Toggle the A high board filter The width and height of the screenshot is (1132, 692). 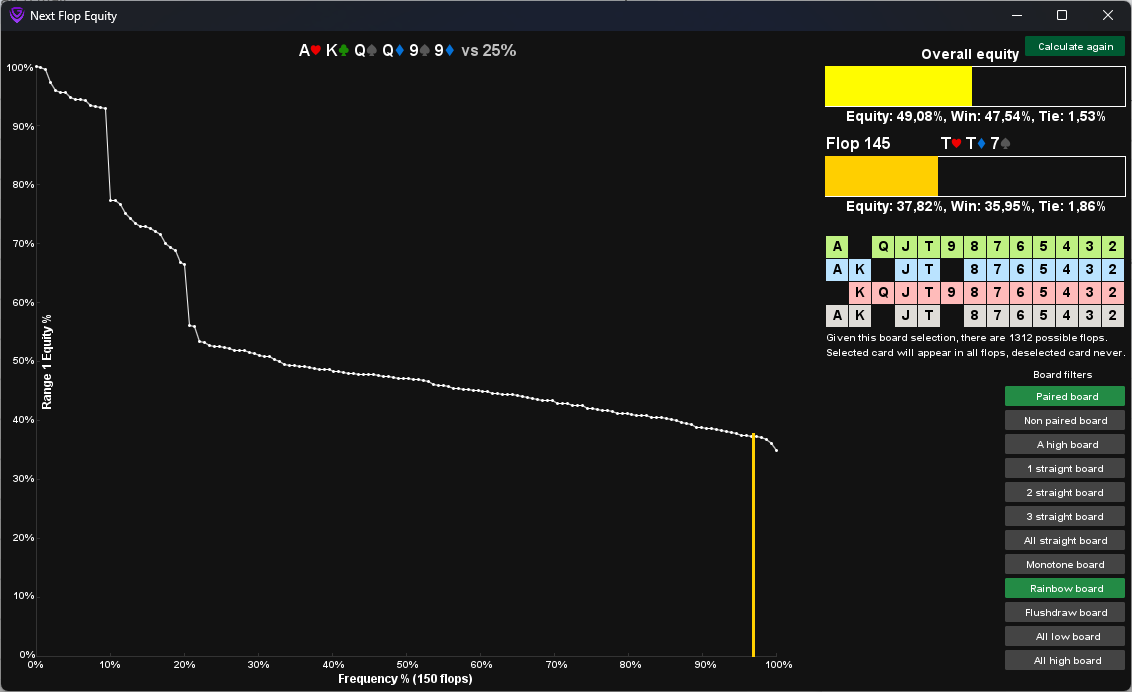point(1065,445)
